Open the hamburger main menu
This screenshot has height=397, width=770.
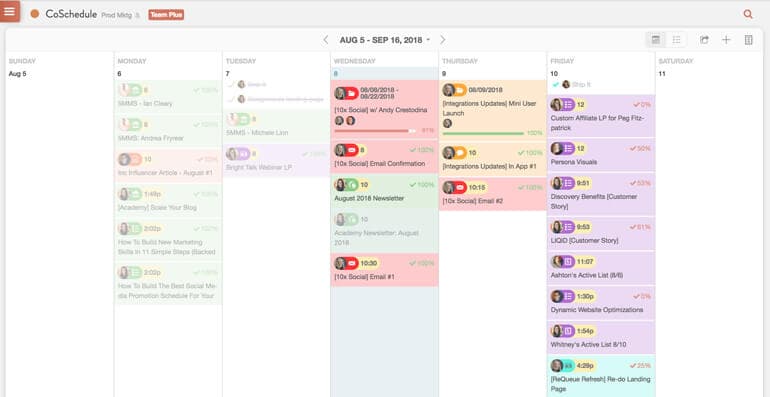10,11
